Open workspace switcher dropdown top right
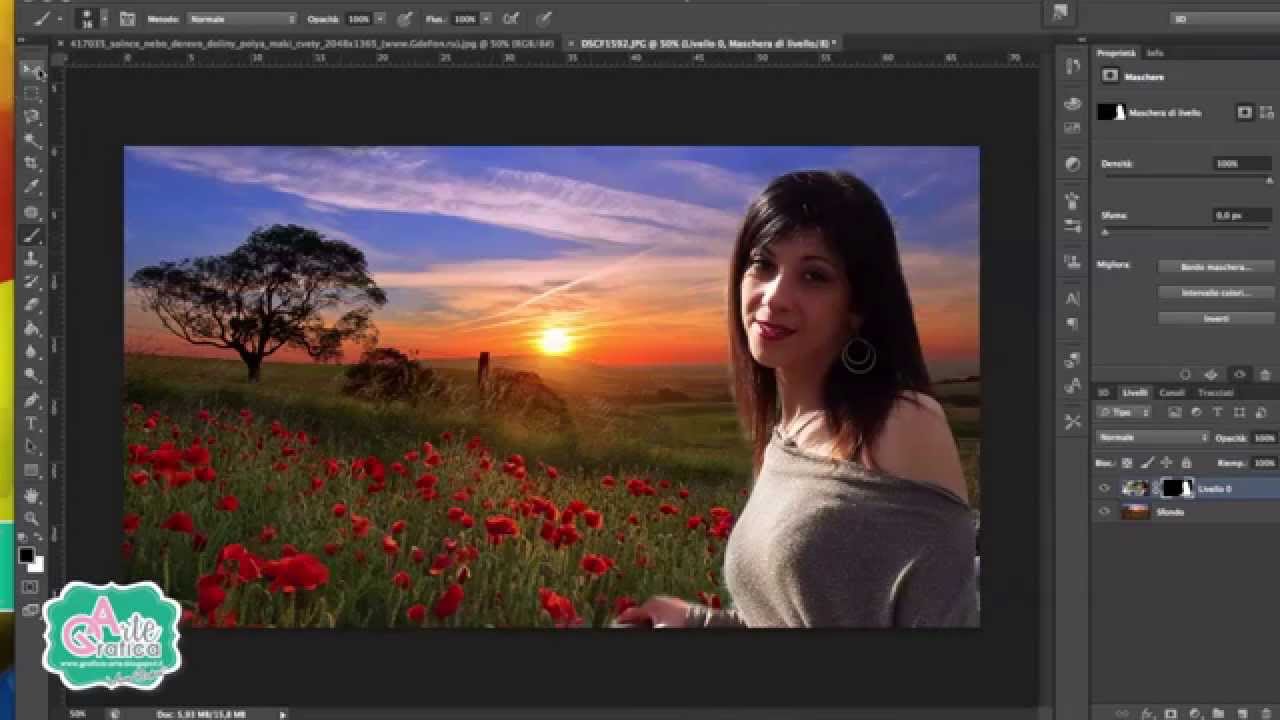The image size is (1280, 720). coord(1224,19)
